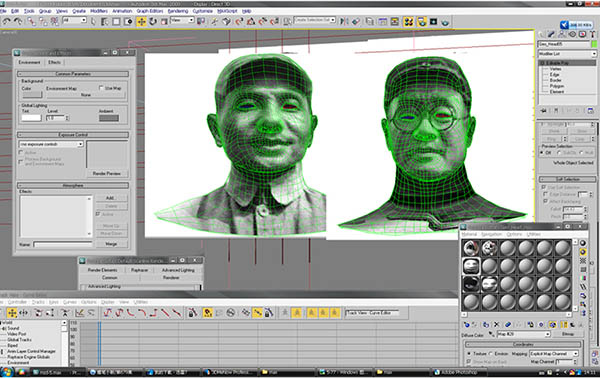The width and height of the screenshot is (600, 378).
Task: Select the Texture radio button
Action: 469,354
